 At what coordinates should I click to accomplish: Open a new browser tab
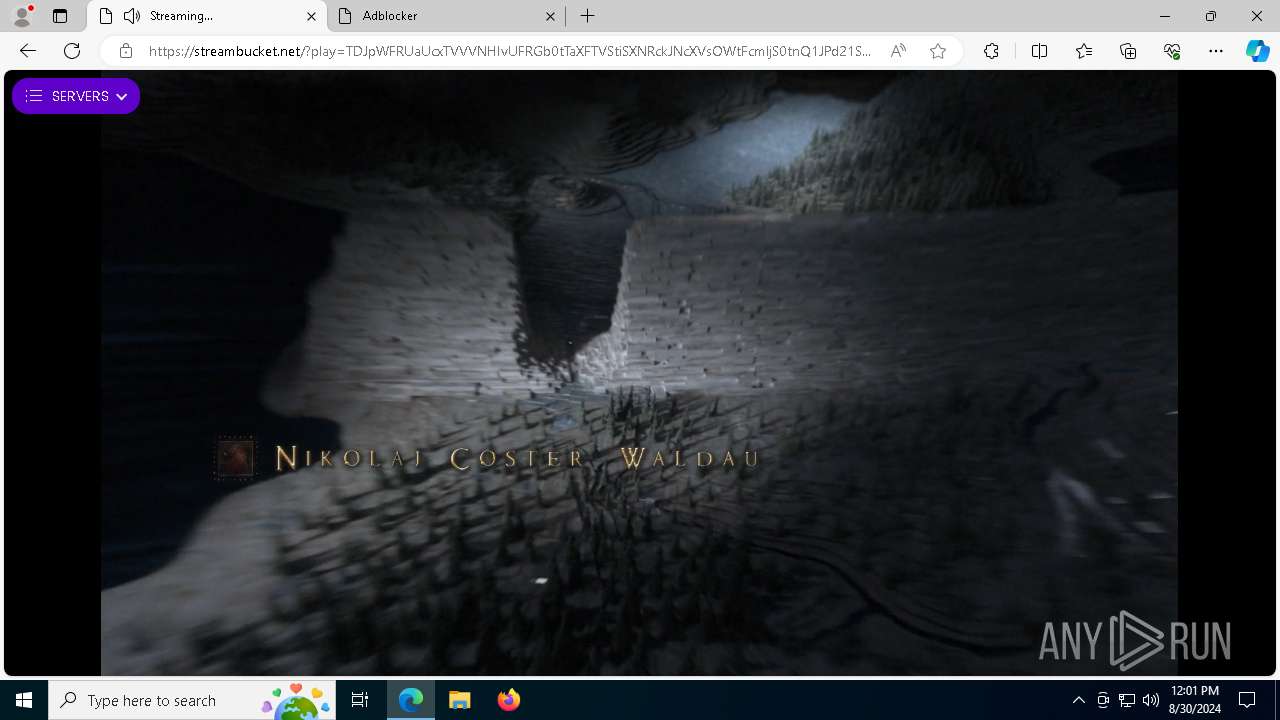pos(588,16)
